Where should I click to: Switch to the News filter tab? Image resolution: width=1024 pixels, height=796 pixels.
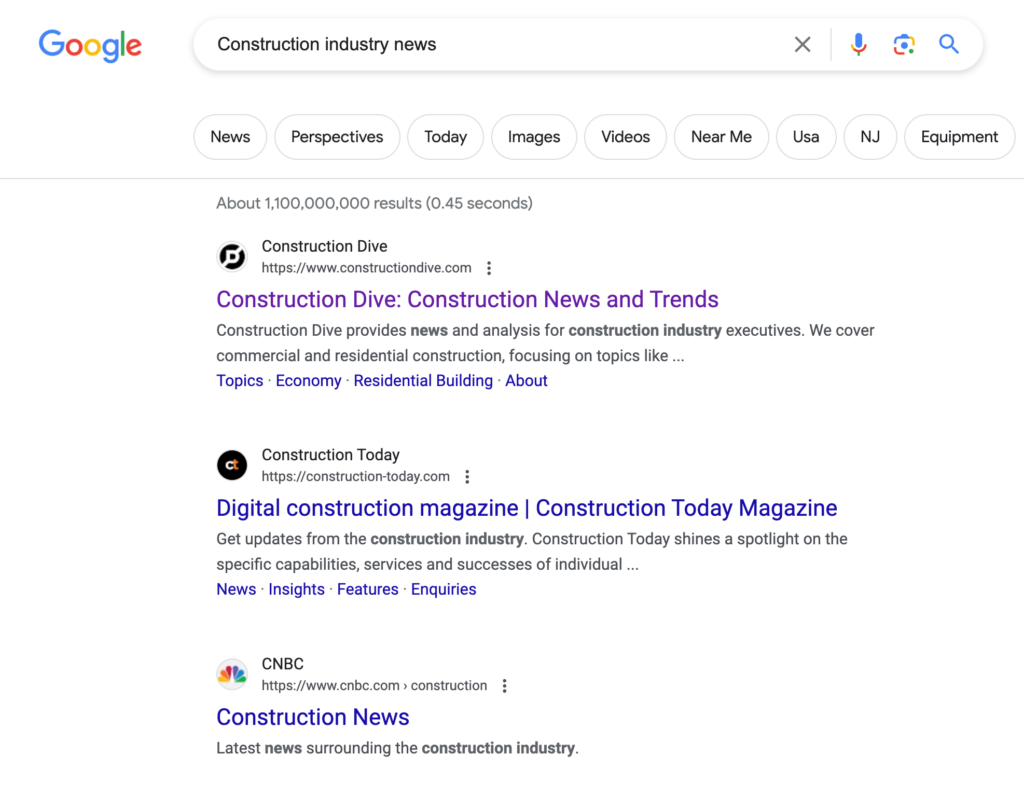(x=229, y=137)
